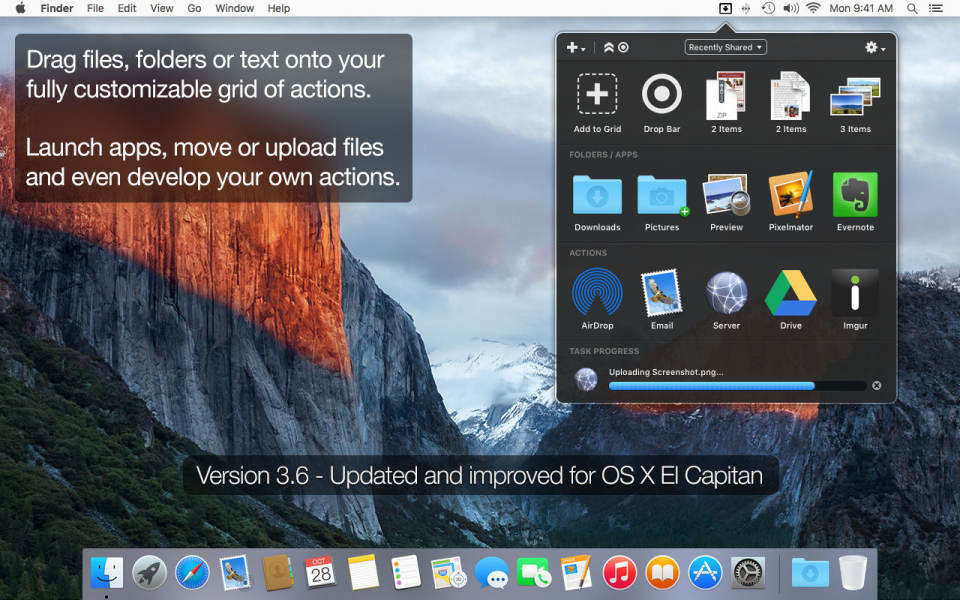Image resolution: width=960 pixels, height=600 pixels.
Task: Open Pages from the Dock
Action: pyautogui.click(x=576, y=572)
